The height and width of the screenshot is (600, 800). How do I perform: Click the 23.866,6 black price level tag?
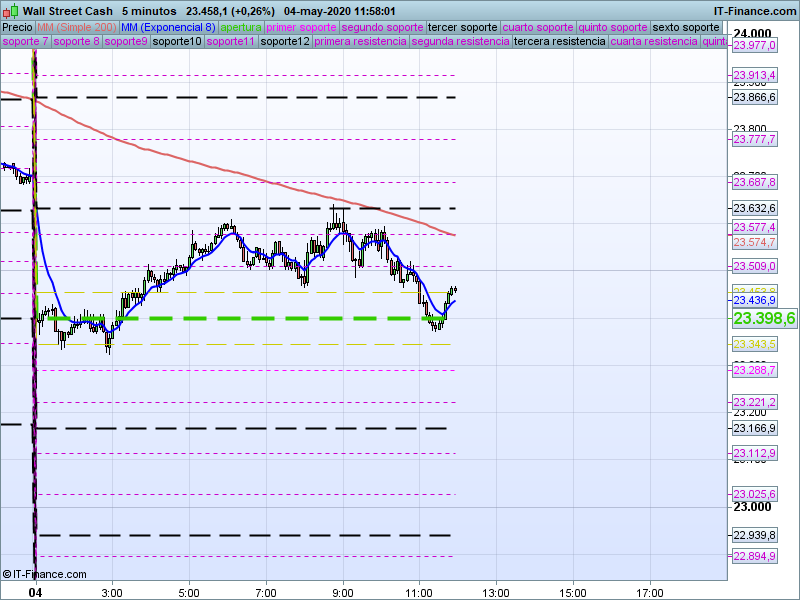pyautogui.click(x=755, y=97)
